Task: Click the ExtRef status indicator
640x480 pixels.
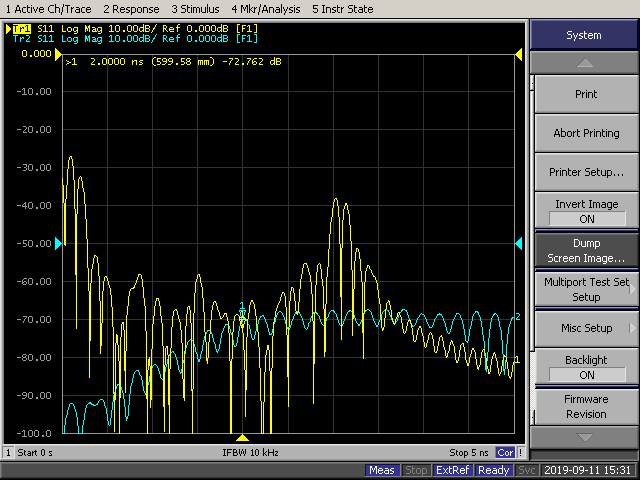Action: tap(453, 470)
